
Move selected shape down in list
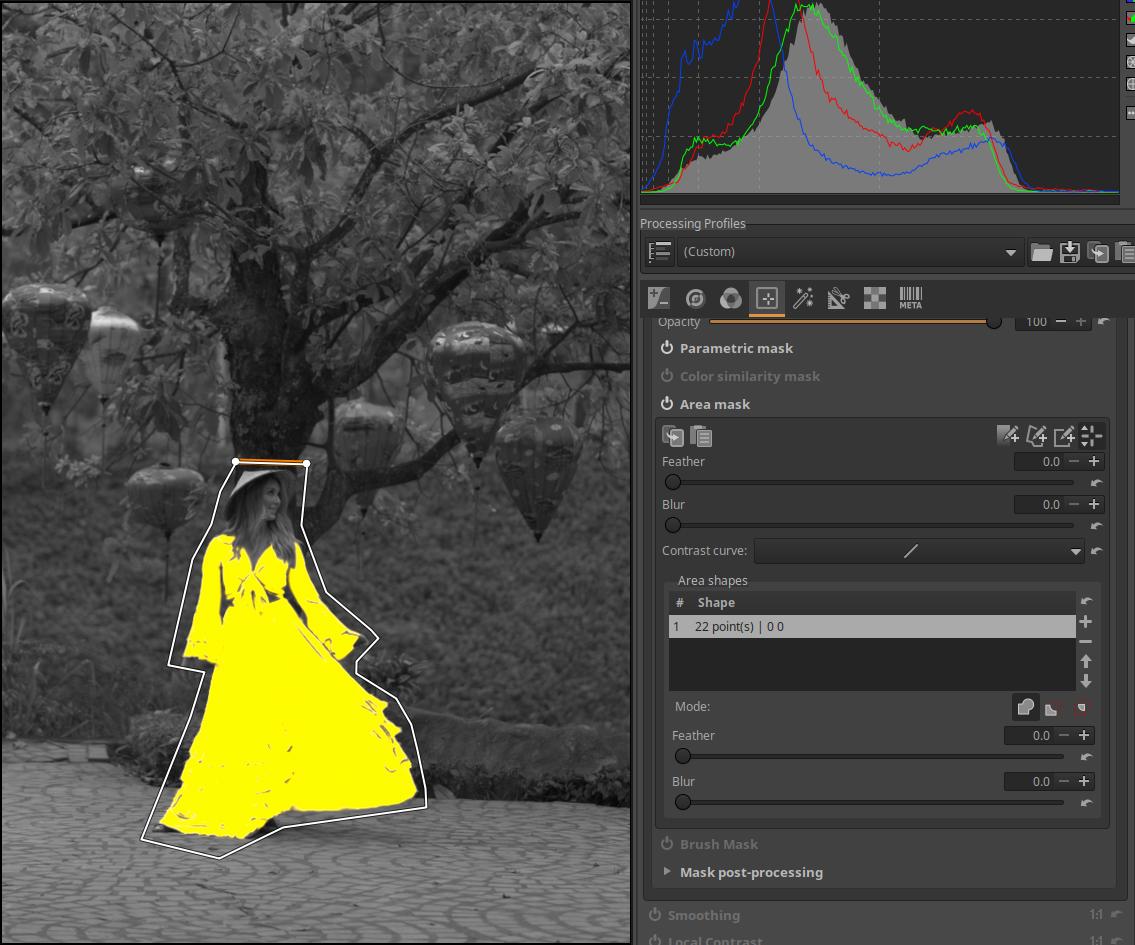click(x=1086, y=681)
